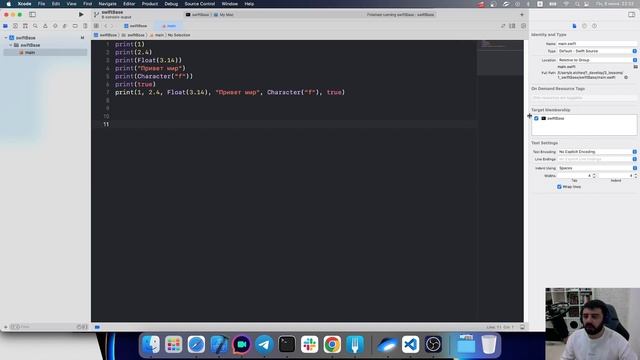This screenshot has width=640, height=360.
Task: Open the related items grid icon
Action: click(x=96, y=26)
